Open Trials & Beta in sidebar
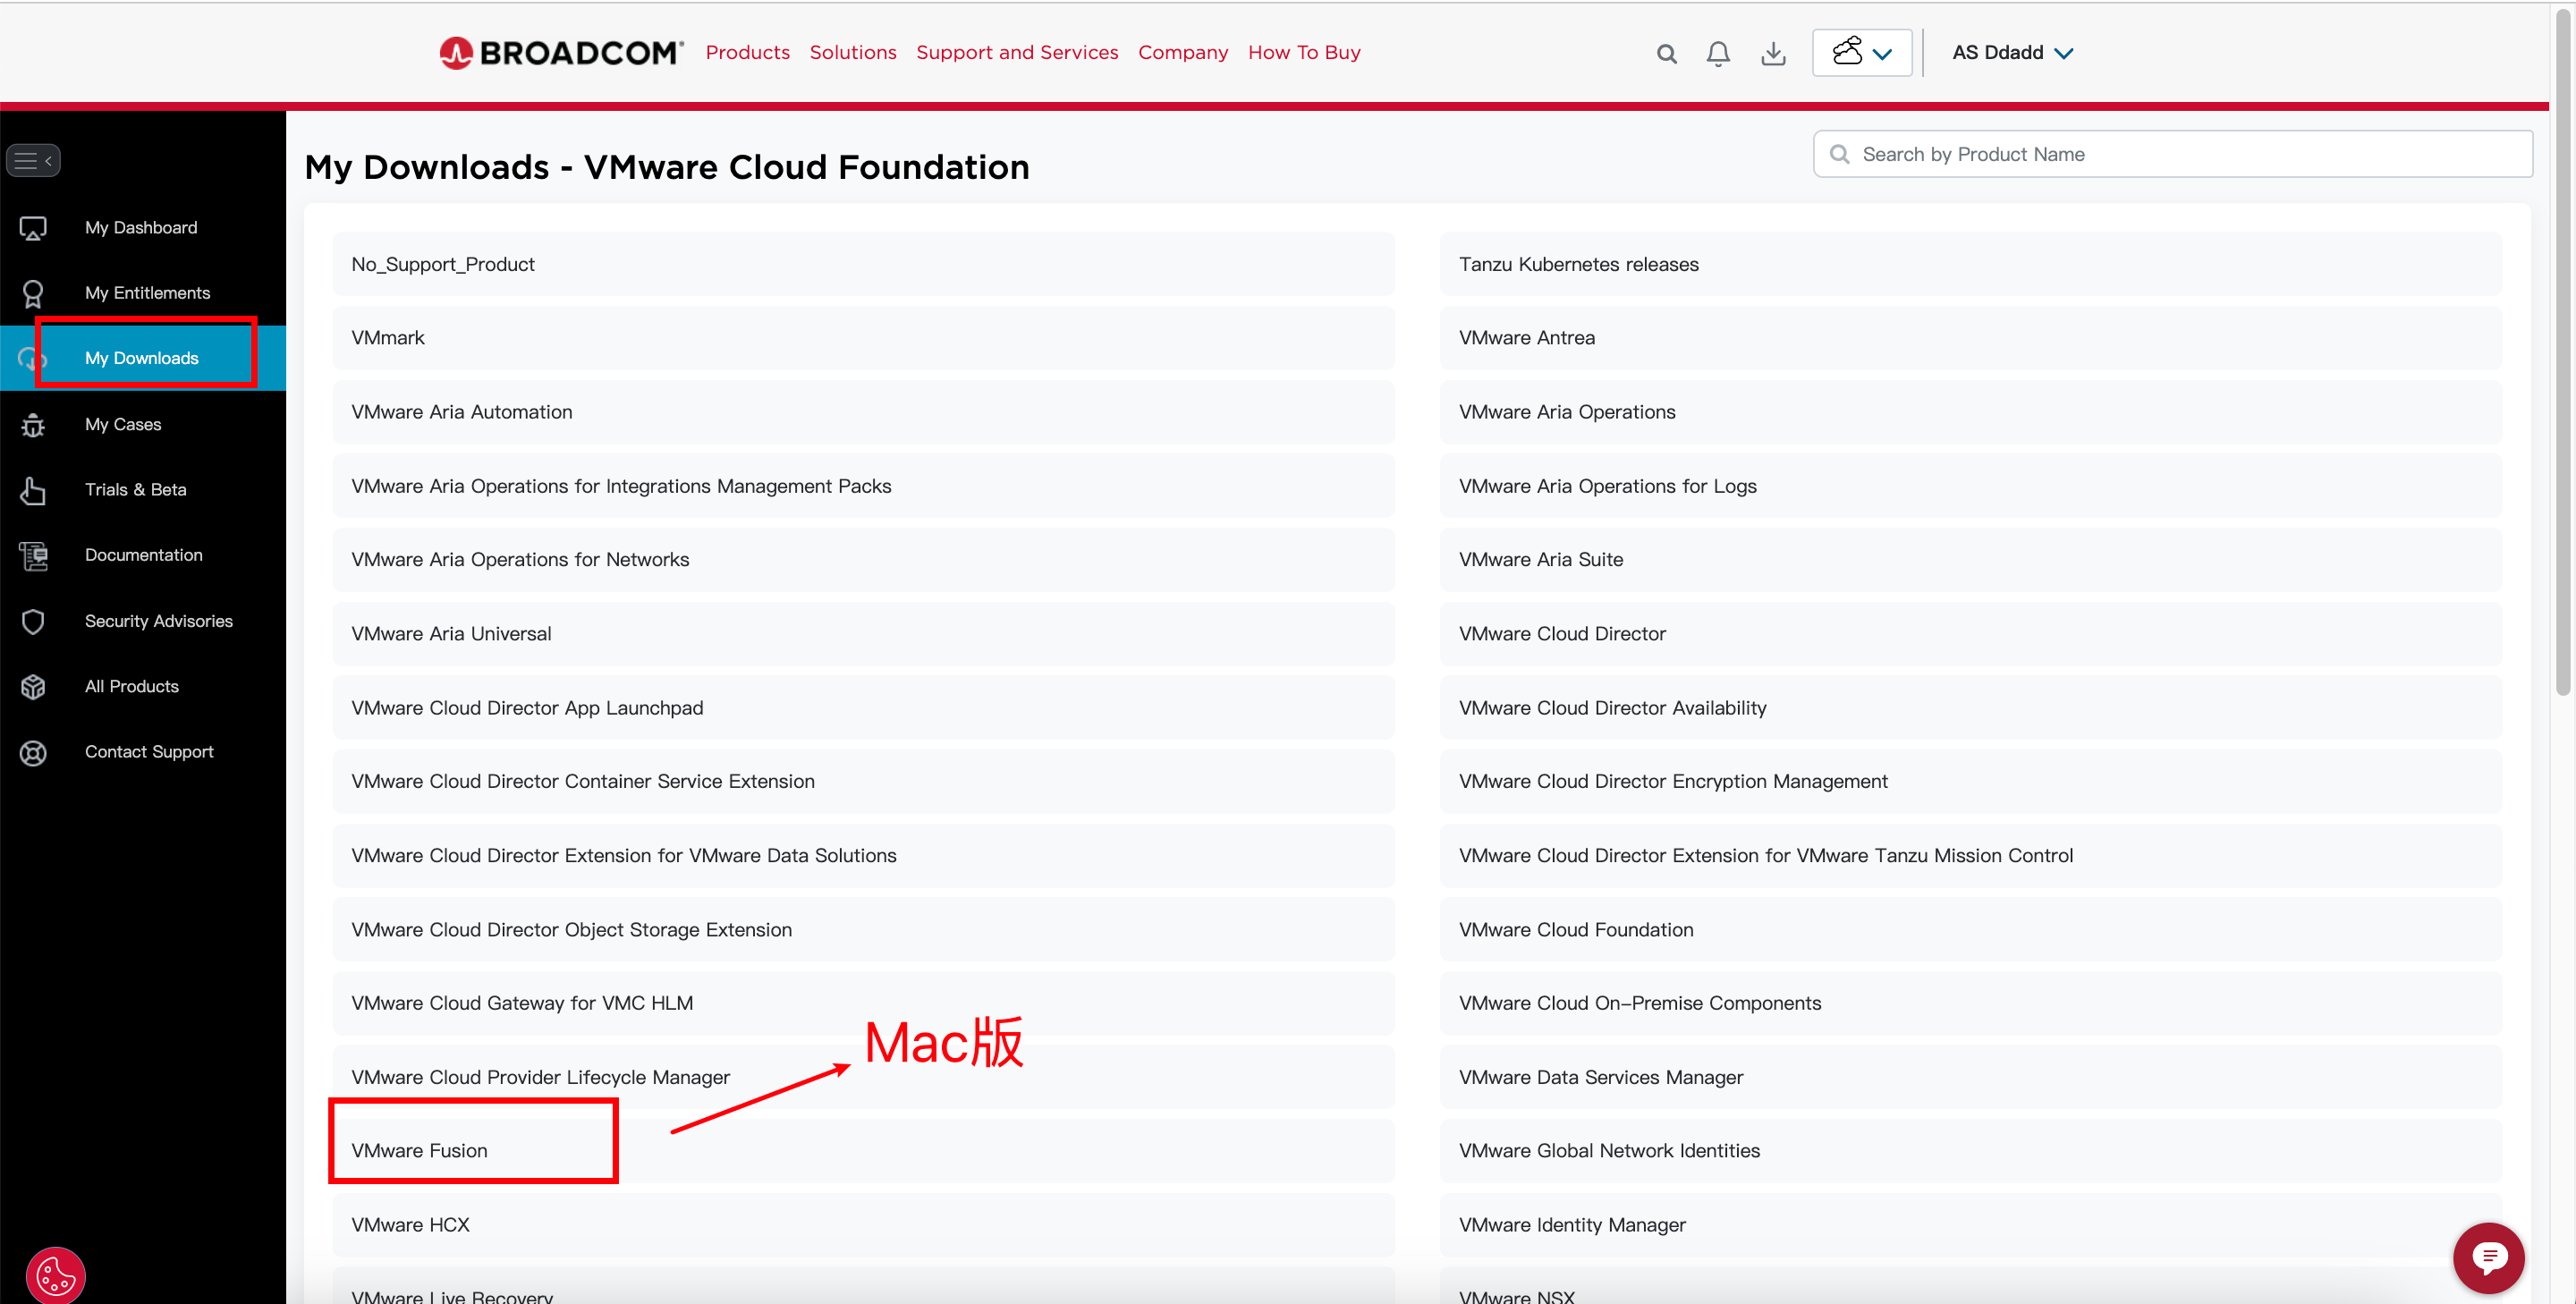Screen dimensions: 2576x1304 click(x=135, y=490)
